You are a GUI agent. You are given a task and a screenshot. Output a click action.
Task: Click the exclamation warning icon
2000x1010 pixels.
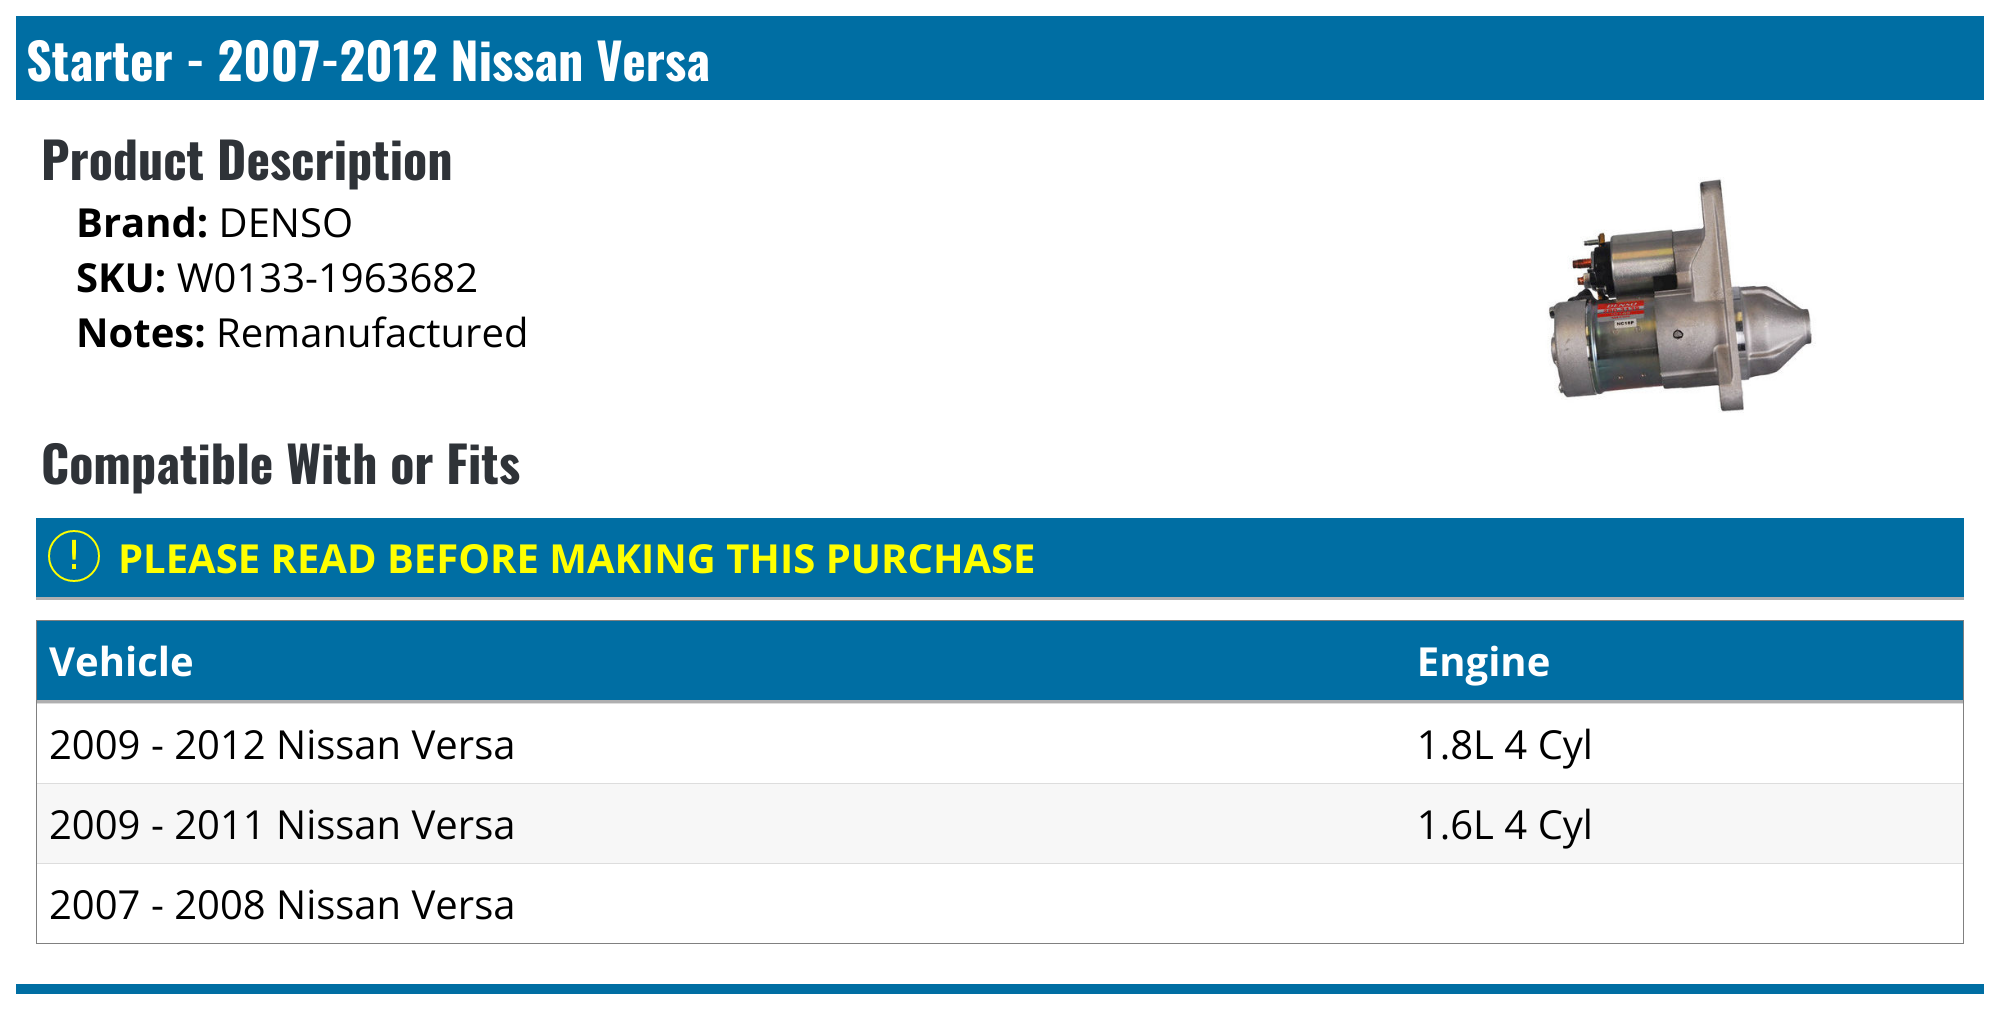pyautogui.click(x=74, y=557)
